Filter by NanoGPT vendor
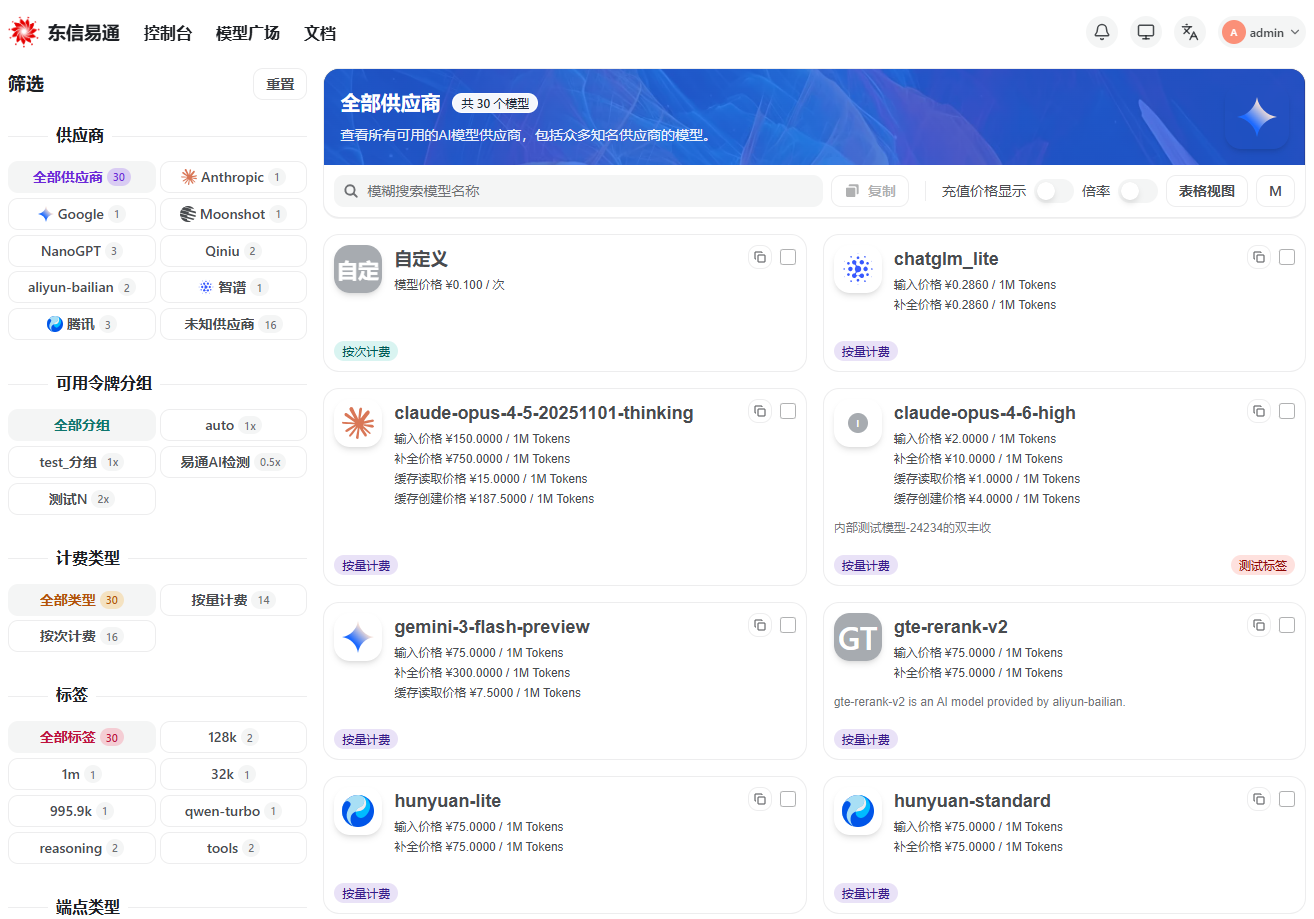 click(x=82, y=251)
